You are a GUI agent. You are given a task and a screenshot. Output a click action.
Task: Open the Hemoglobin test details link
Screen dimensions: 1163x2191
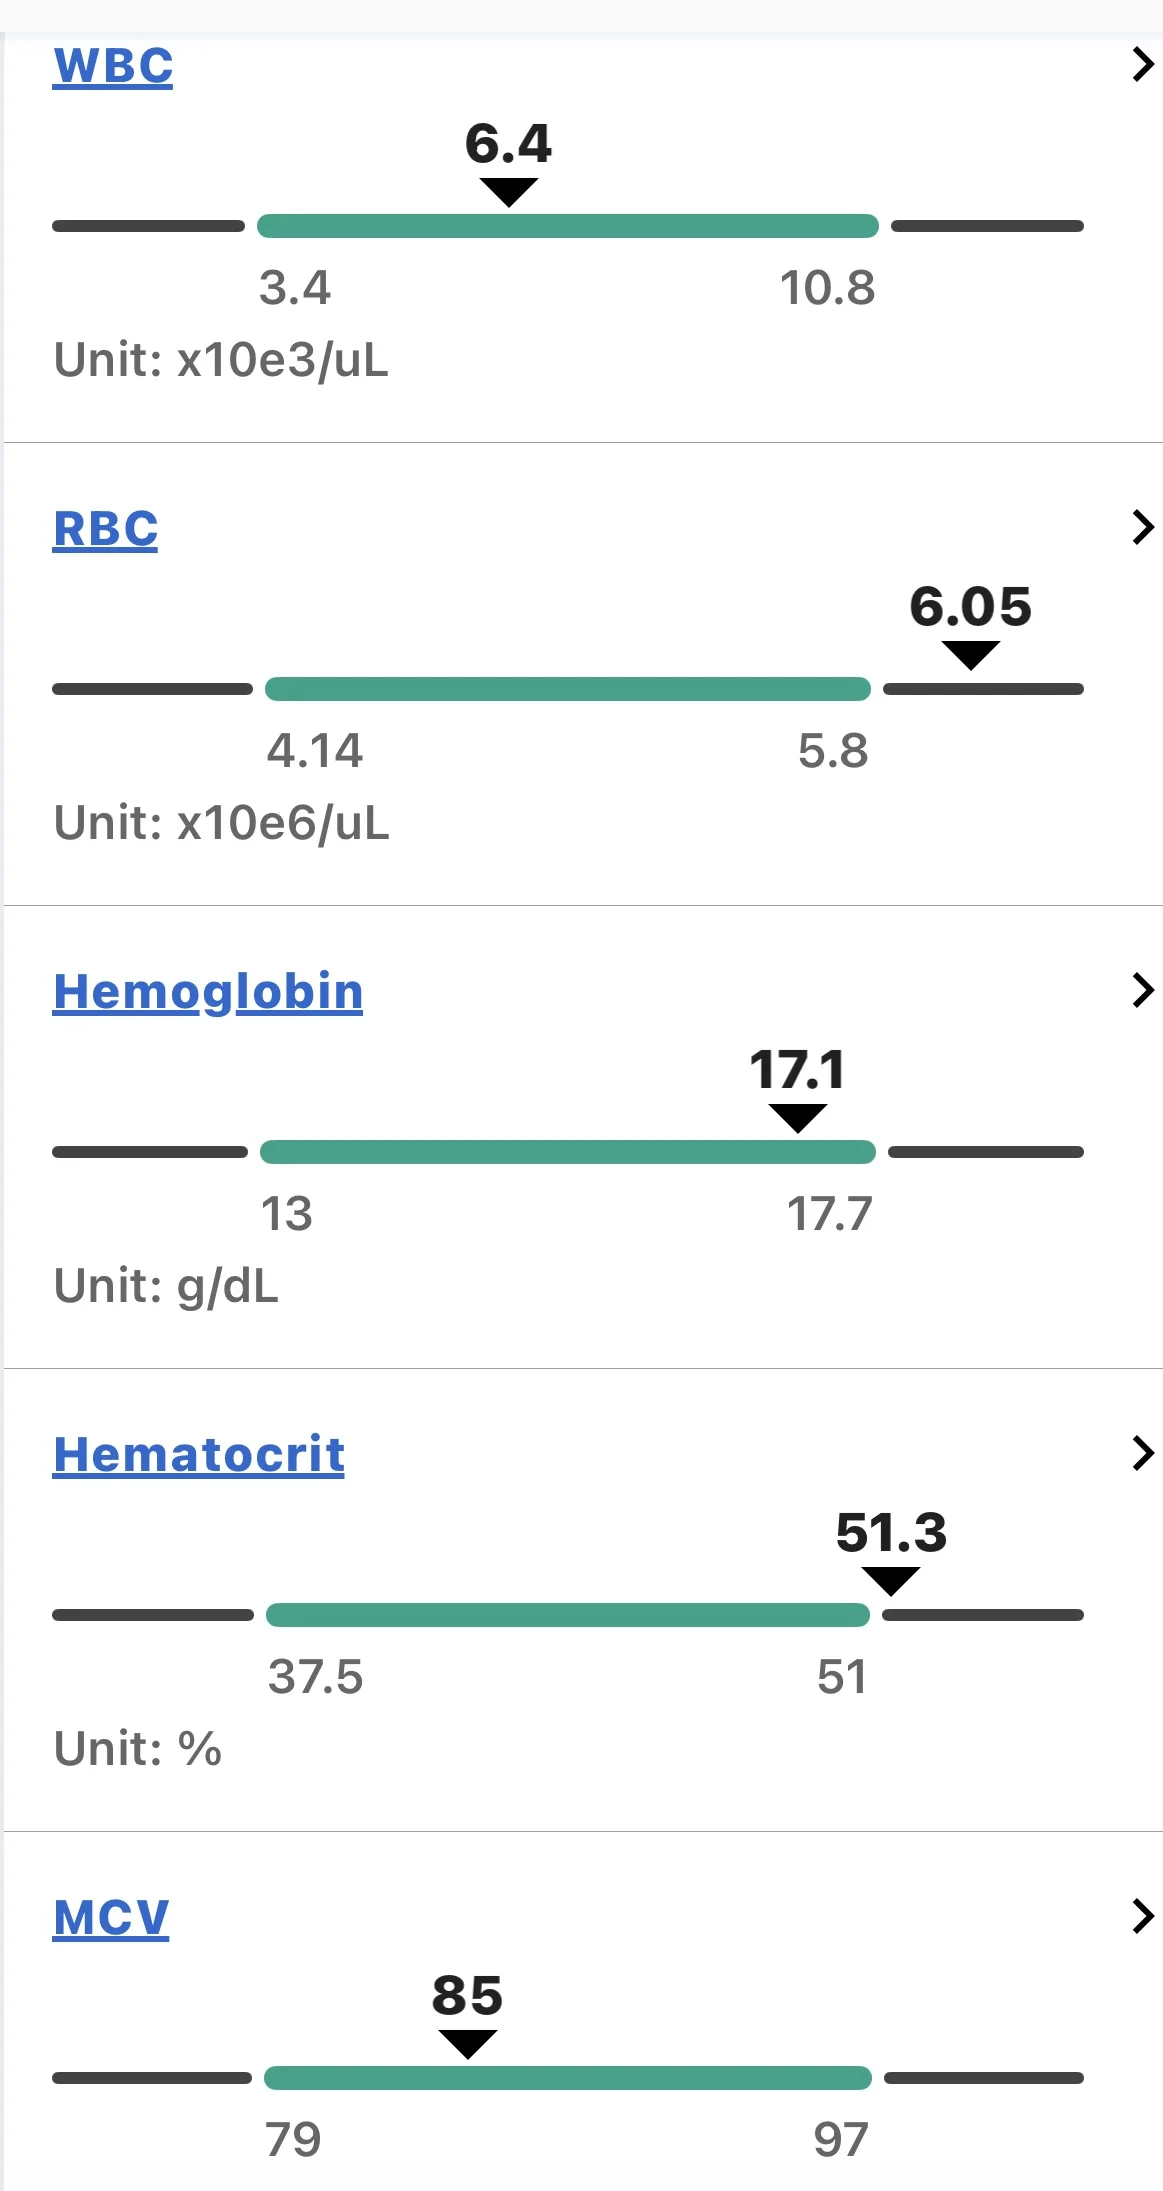(x=208, y=992)
